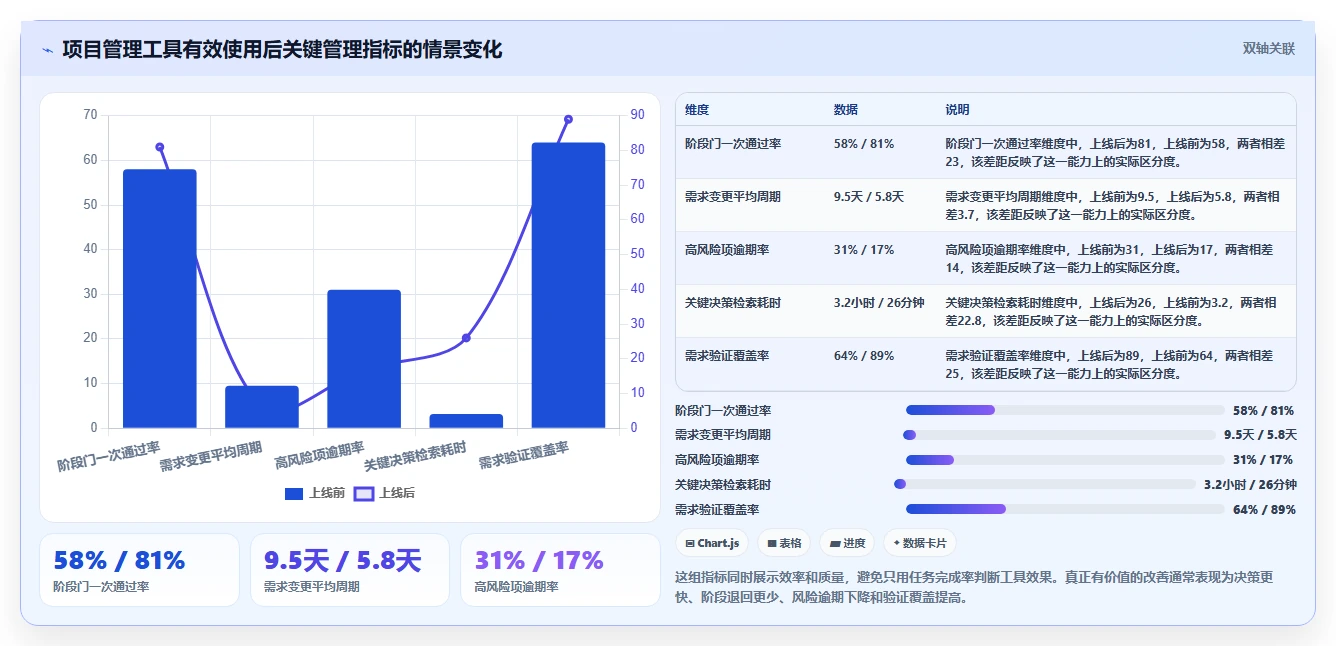Select the 表格 chip
The image size is (1336, 646).
coord(784,543)
